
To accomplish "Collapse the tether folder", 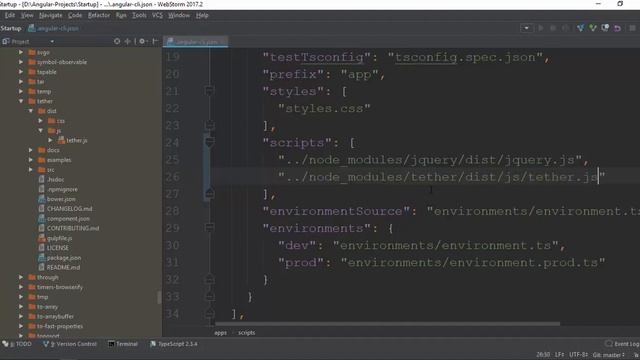I will 21,101.
